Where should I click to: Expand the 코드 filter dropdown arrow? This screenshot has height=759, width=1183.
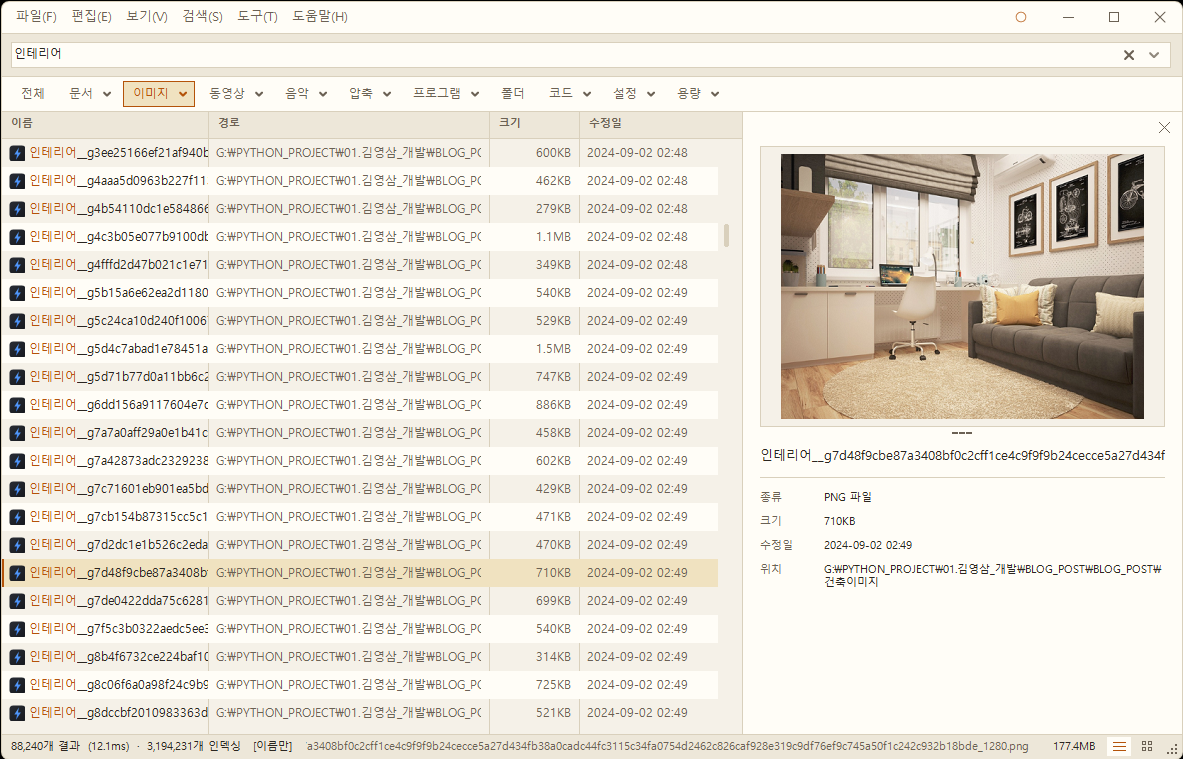pyautogui.click(x=587, y=94)
